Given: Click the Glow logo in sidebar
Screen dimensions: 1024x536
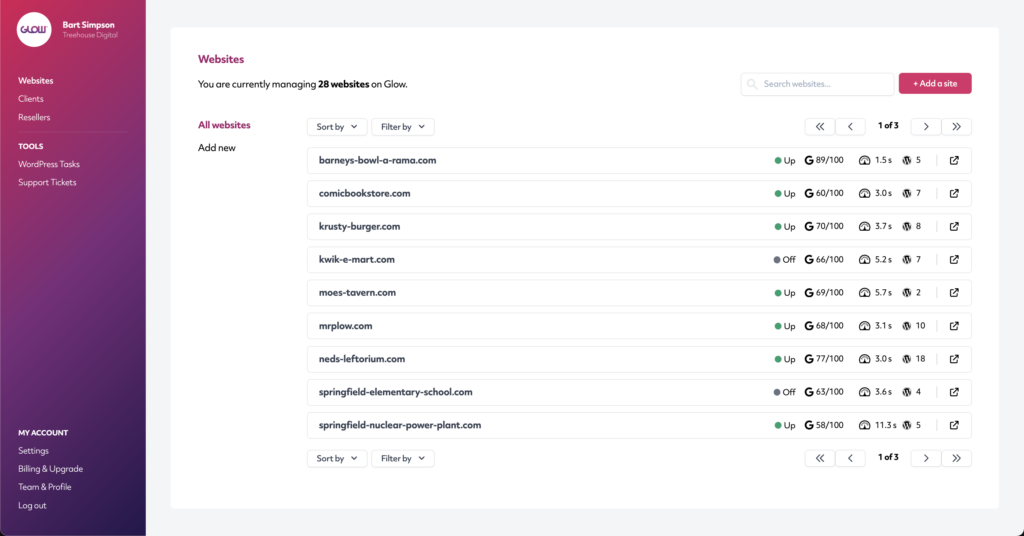Looking at the screenshot, I should [34, 29].
